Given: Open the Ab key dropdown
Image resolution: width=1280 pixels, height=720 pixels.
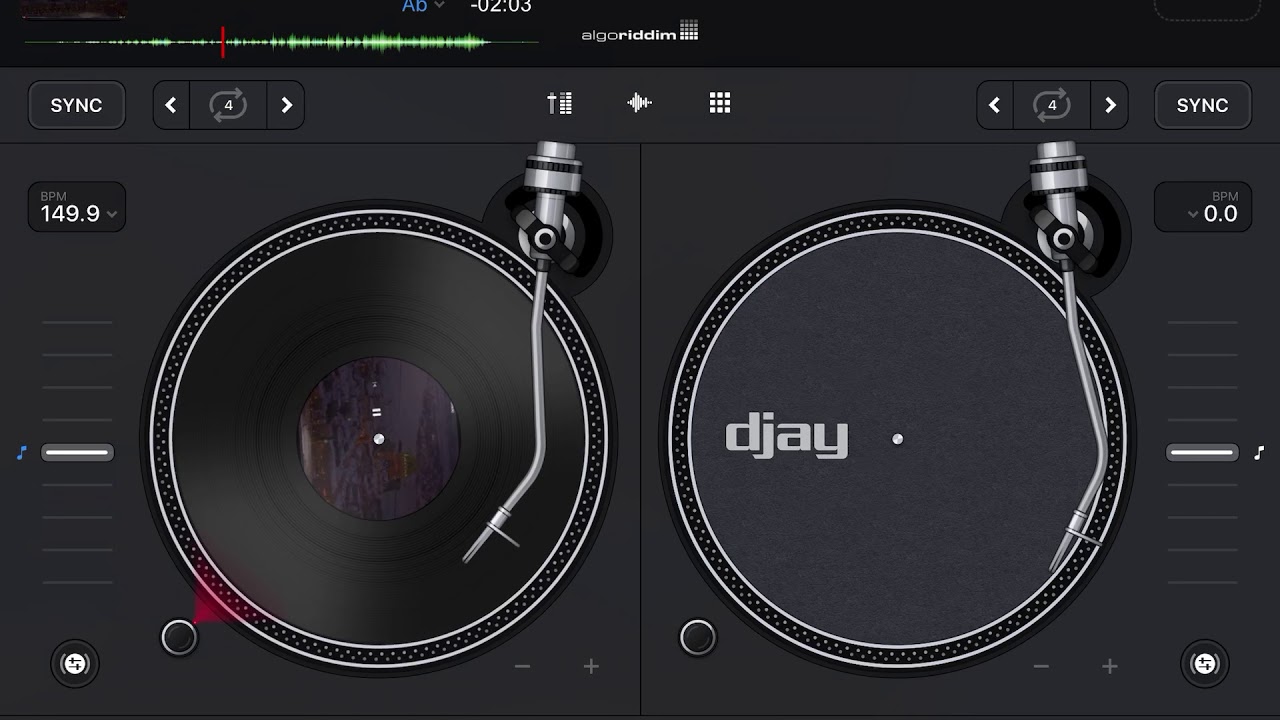Looking at the screenshot, I should (423, 7).
